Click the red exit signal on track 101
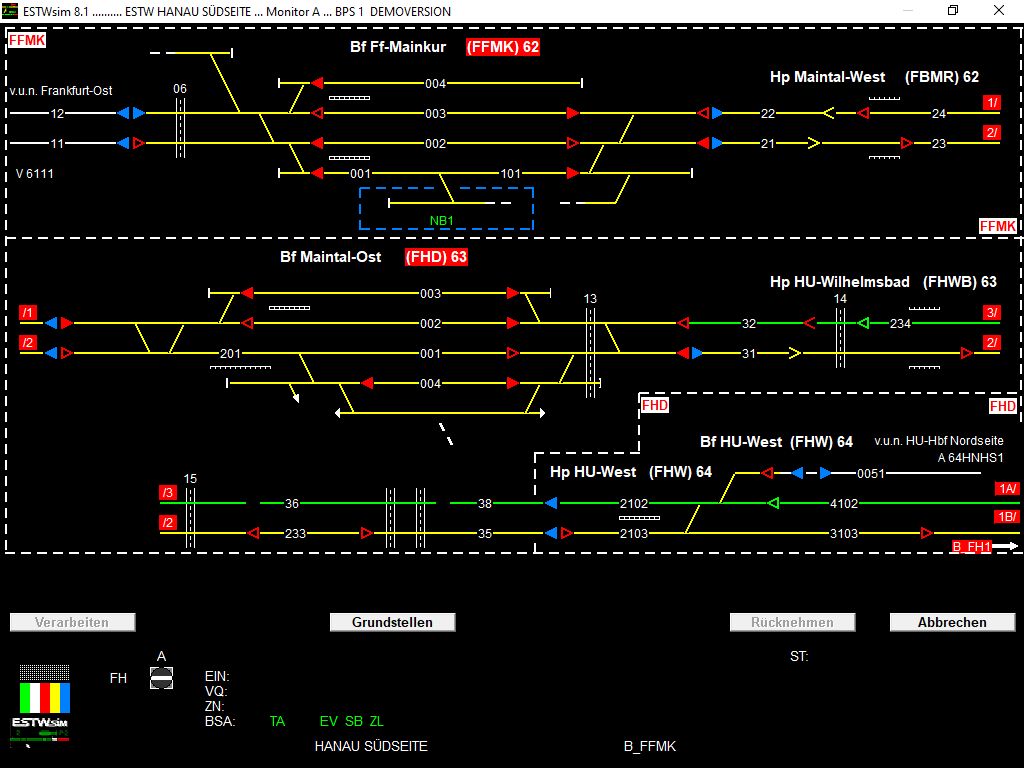This screenshot has width=1024, height=768. [570, 172]
